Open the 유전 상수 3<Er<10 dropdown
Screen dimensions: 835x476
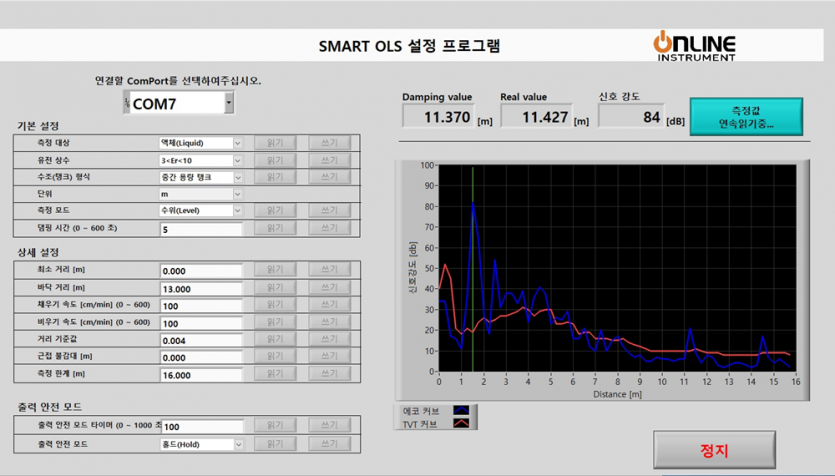[237, 160]
